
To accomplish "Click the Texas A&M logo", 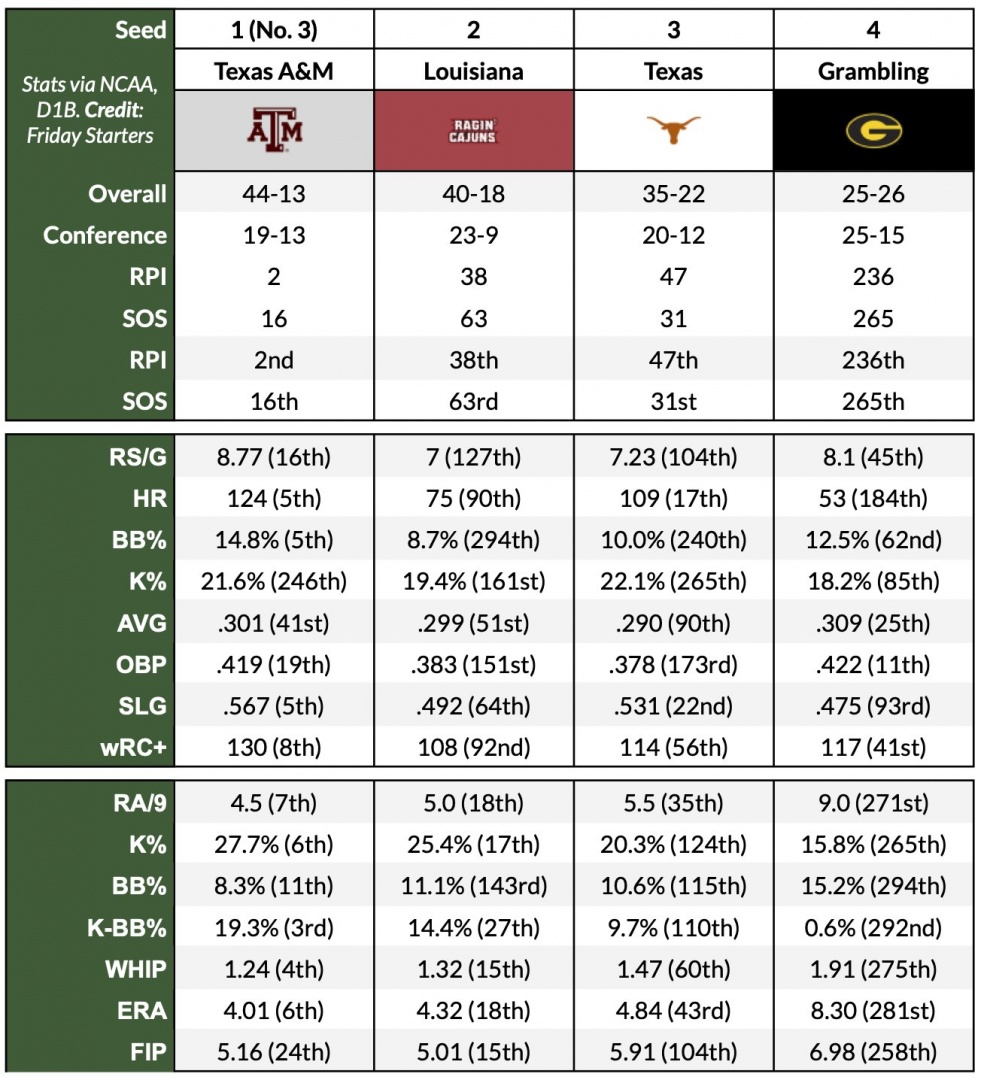I will (x=274, y=130).
